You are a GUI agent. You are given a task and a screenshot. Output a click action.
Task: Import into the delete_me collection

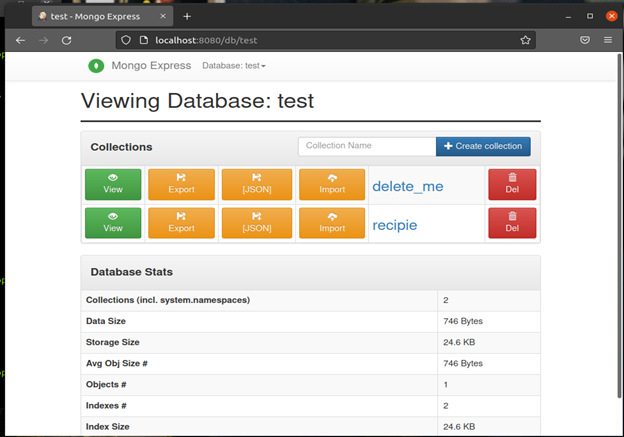pos(332,184)
